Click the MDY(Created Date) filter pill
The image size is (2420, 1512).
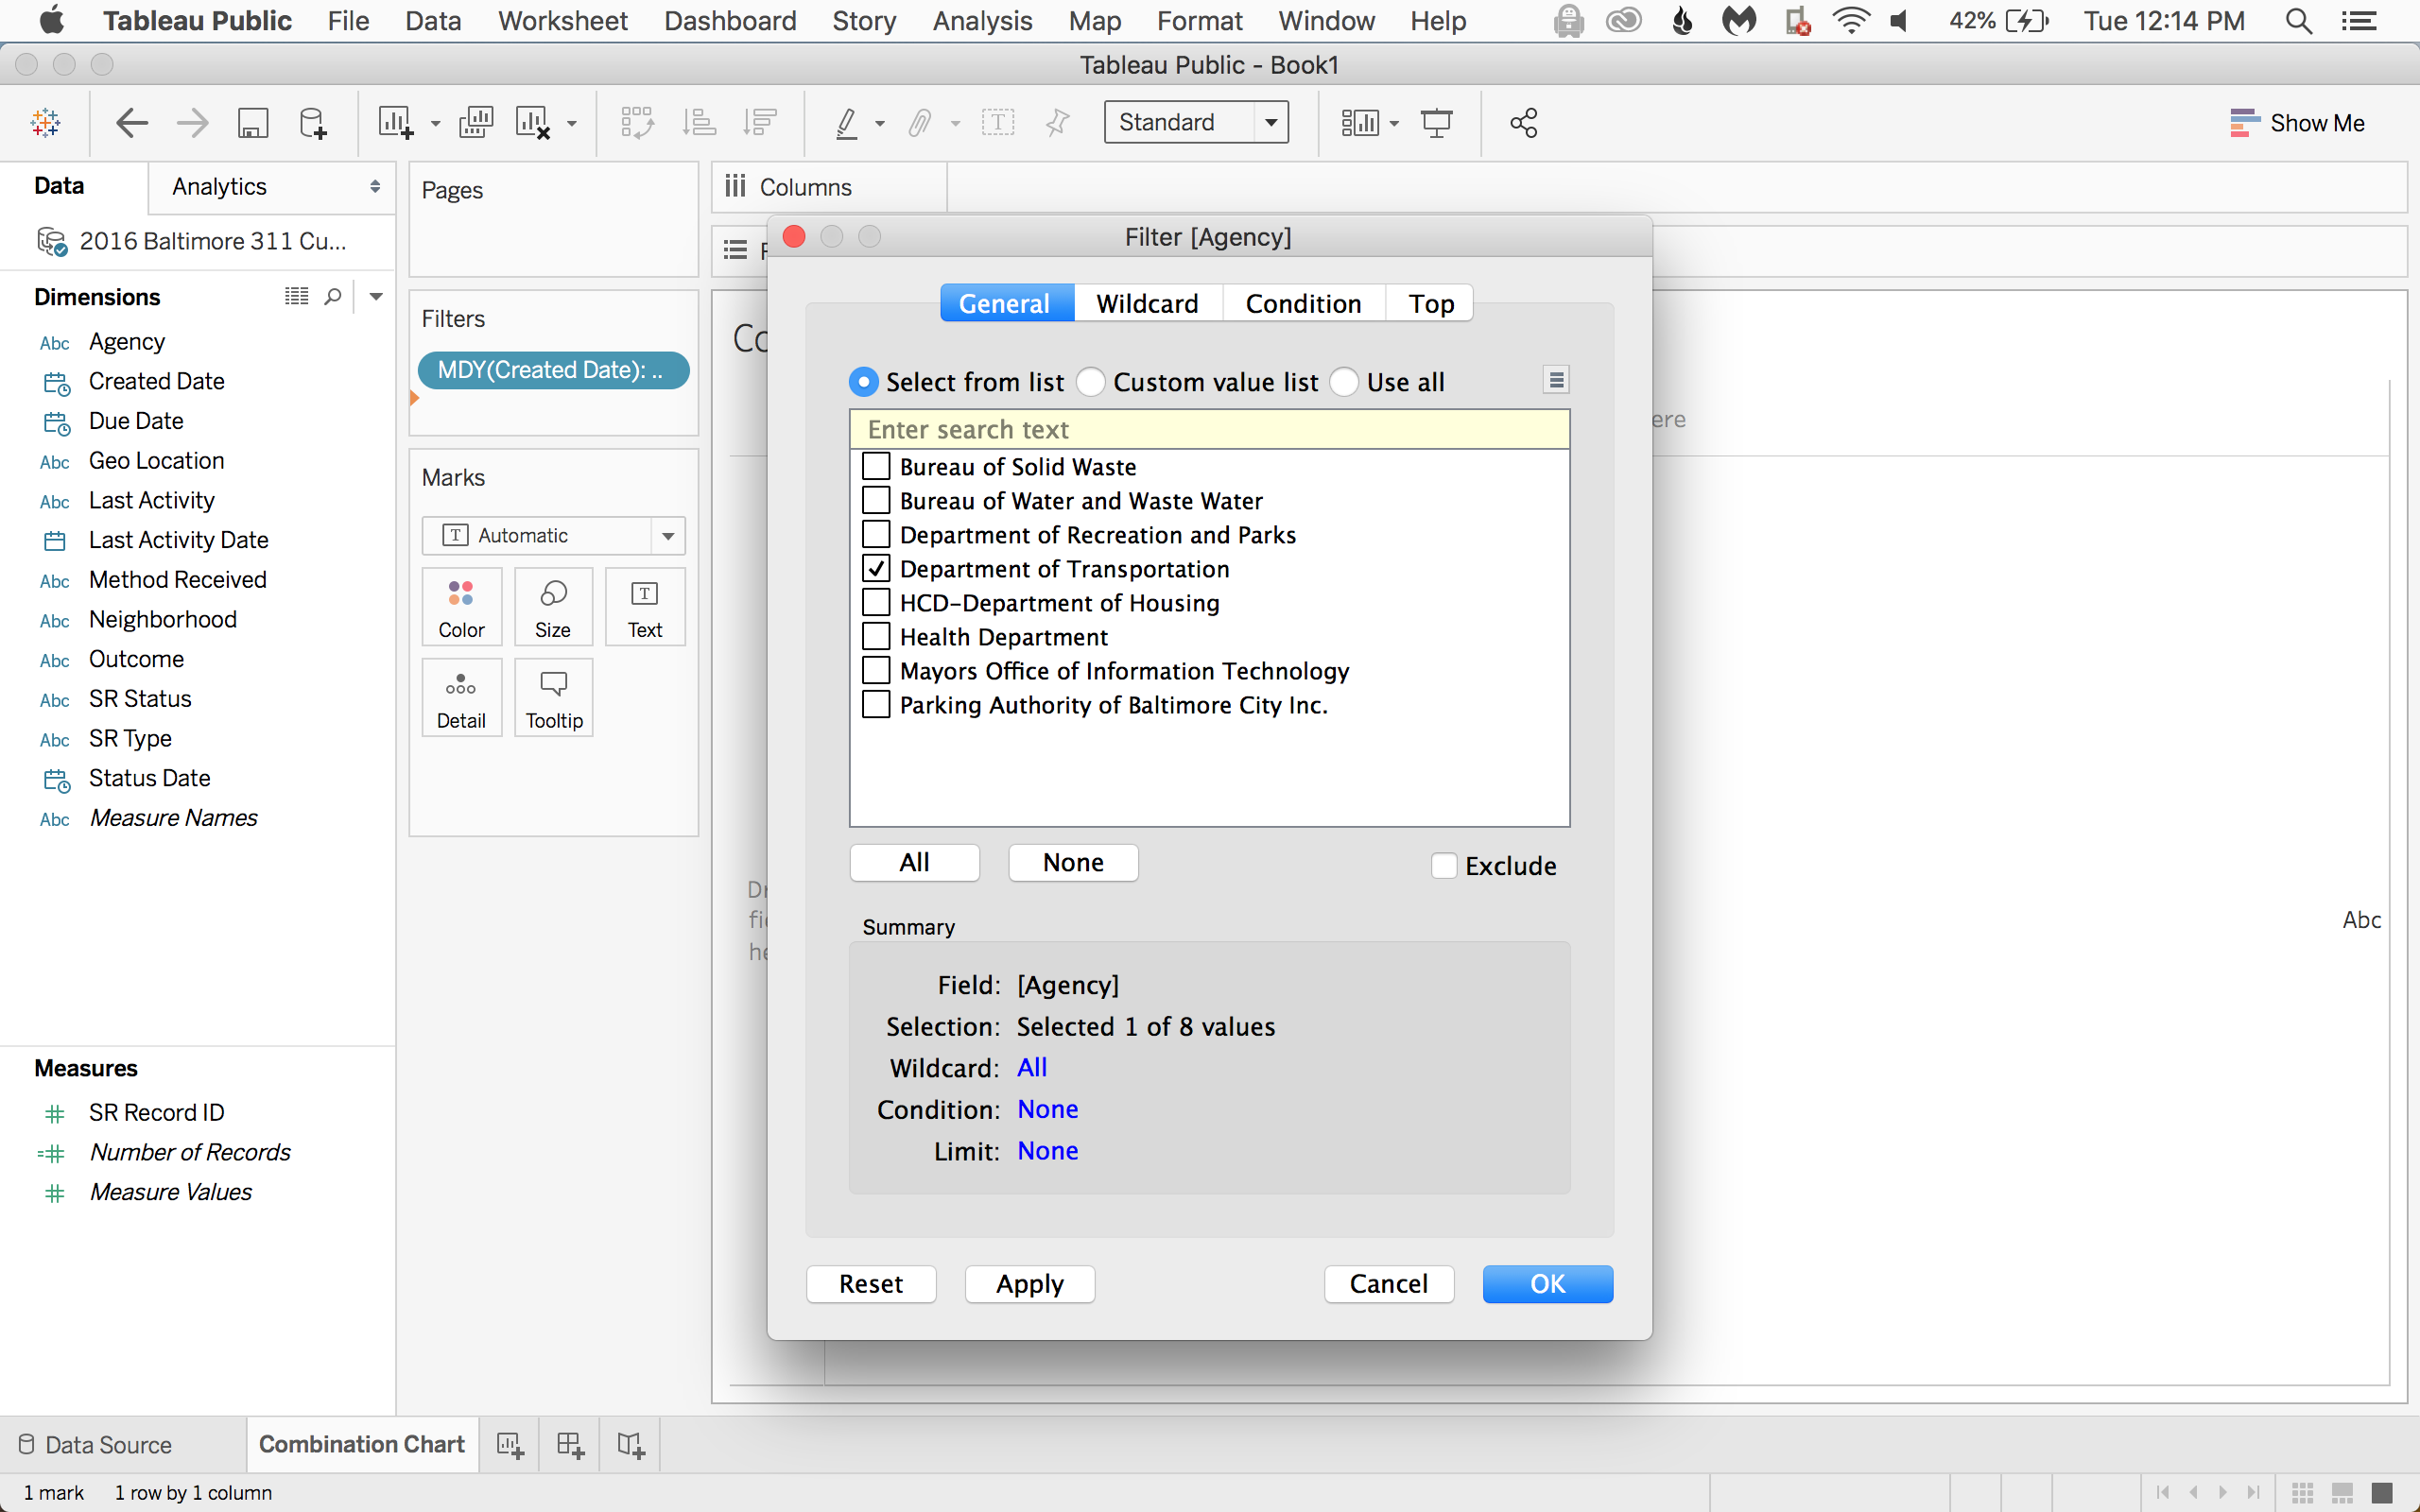[553, 370]
